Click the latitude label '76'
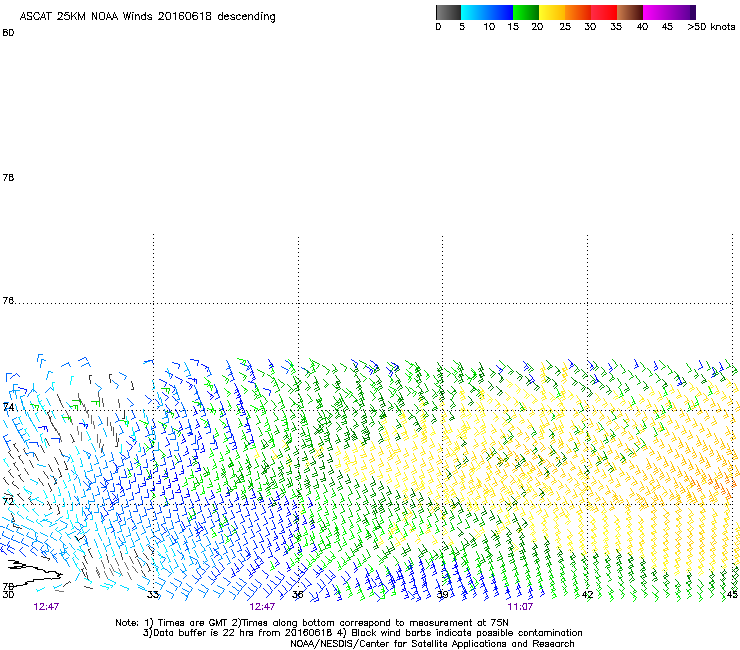The image size is (740, 650). [x=8, y=300]
